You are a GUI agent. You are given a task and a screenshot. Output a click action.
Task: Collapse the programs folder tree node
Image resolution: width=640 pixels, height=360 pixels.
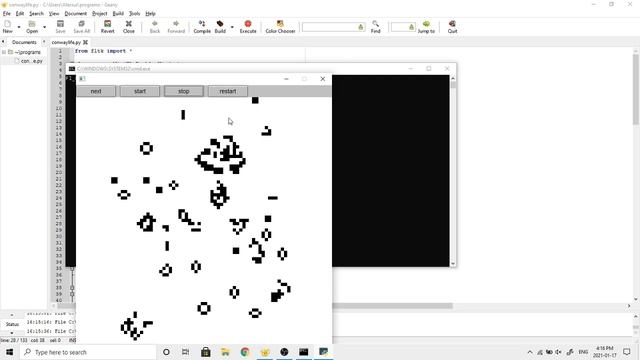coord(4,52)
